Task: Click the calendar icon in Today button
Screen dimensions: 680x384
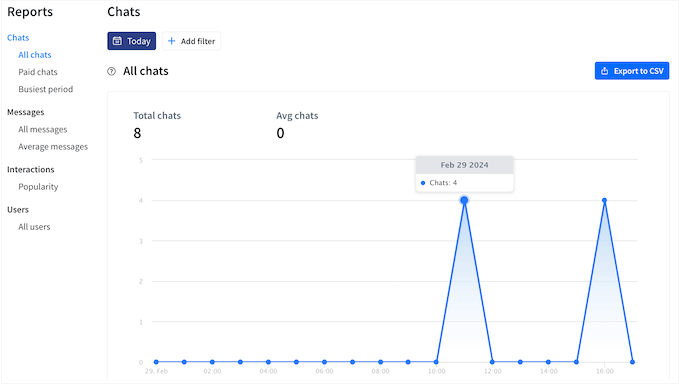Action: pos(117,41)
